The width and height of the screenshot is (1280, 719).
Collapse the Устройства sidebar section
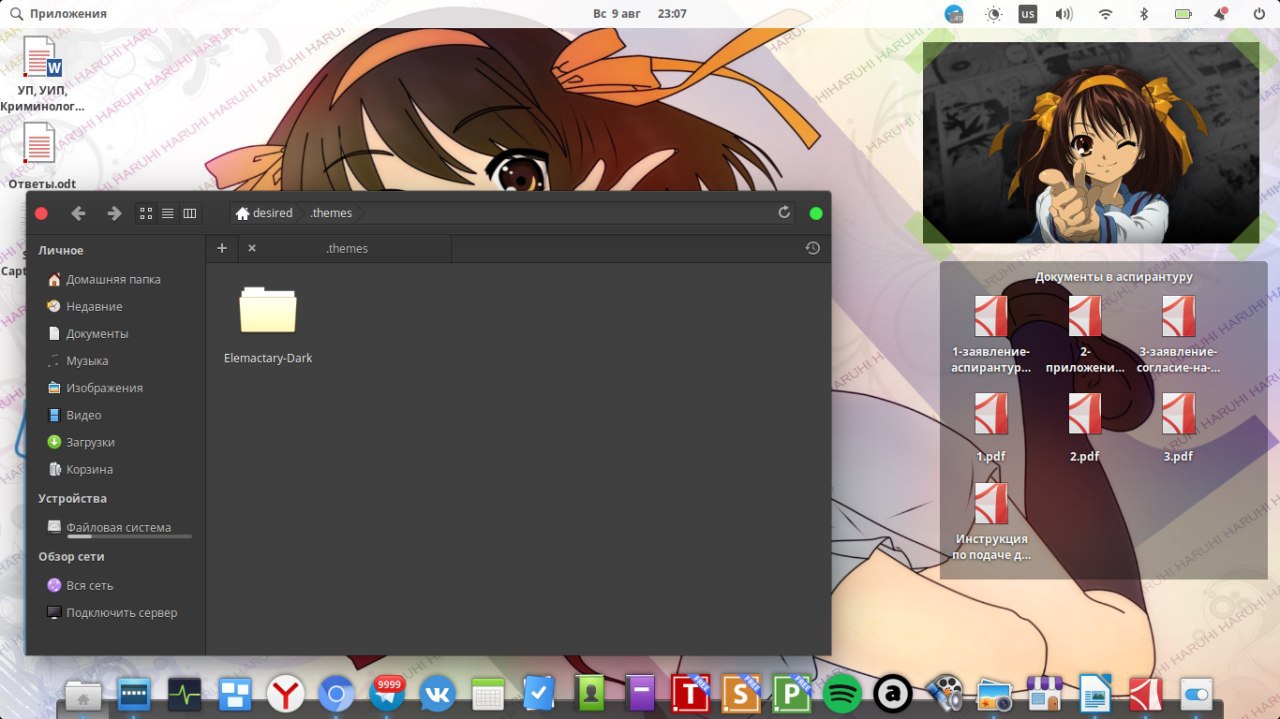tap(72, 498)
